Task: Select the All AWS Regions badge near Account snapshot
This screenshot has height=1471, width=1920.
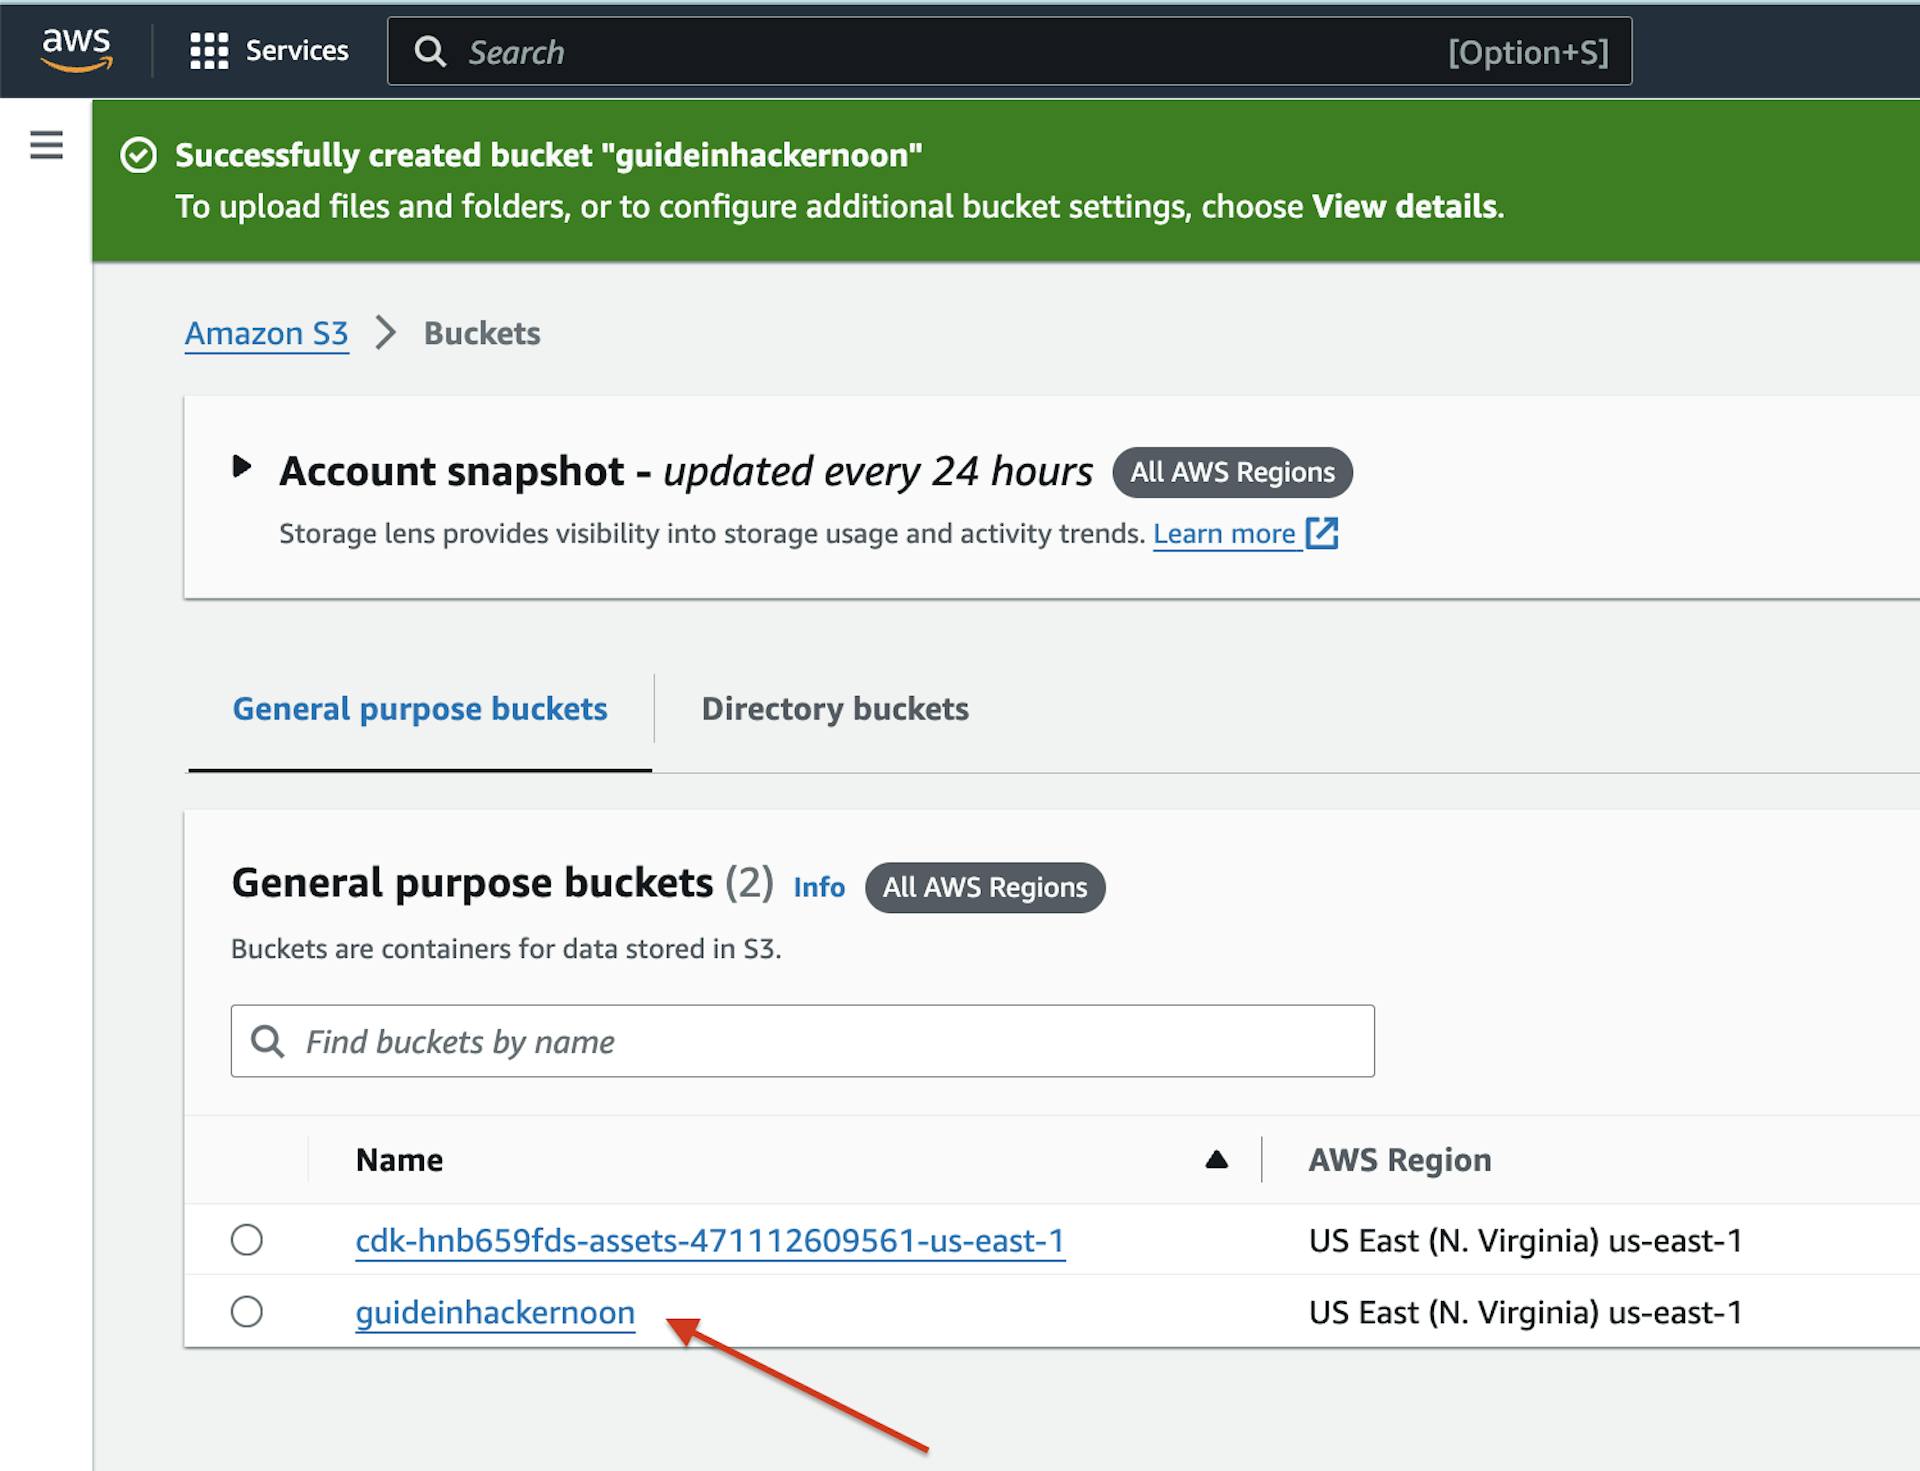Action: coord(1232,472)
